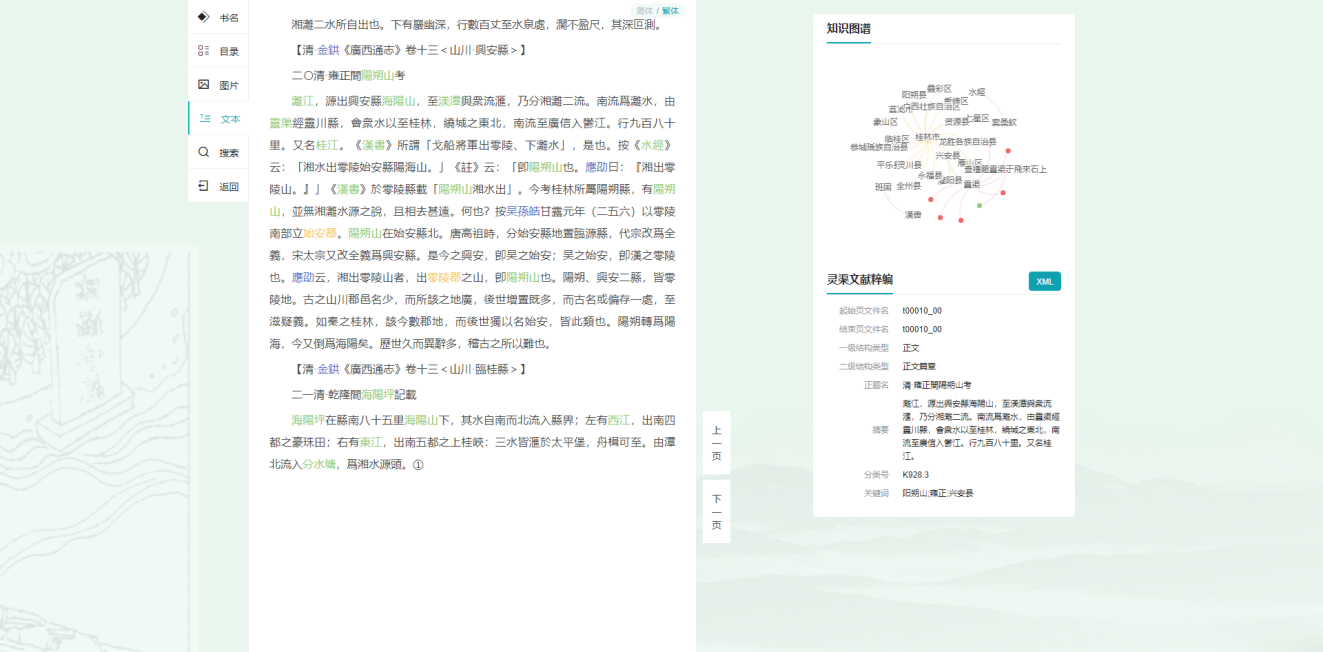Open the 桂江 highlighted term link
This screenshot has width=1323, height=652.
tap(327, 145)
